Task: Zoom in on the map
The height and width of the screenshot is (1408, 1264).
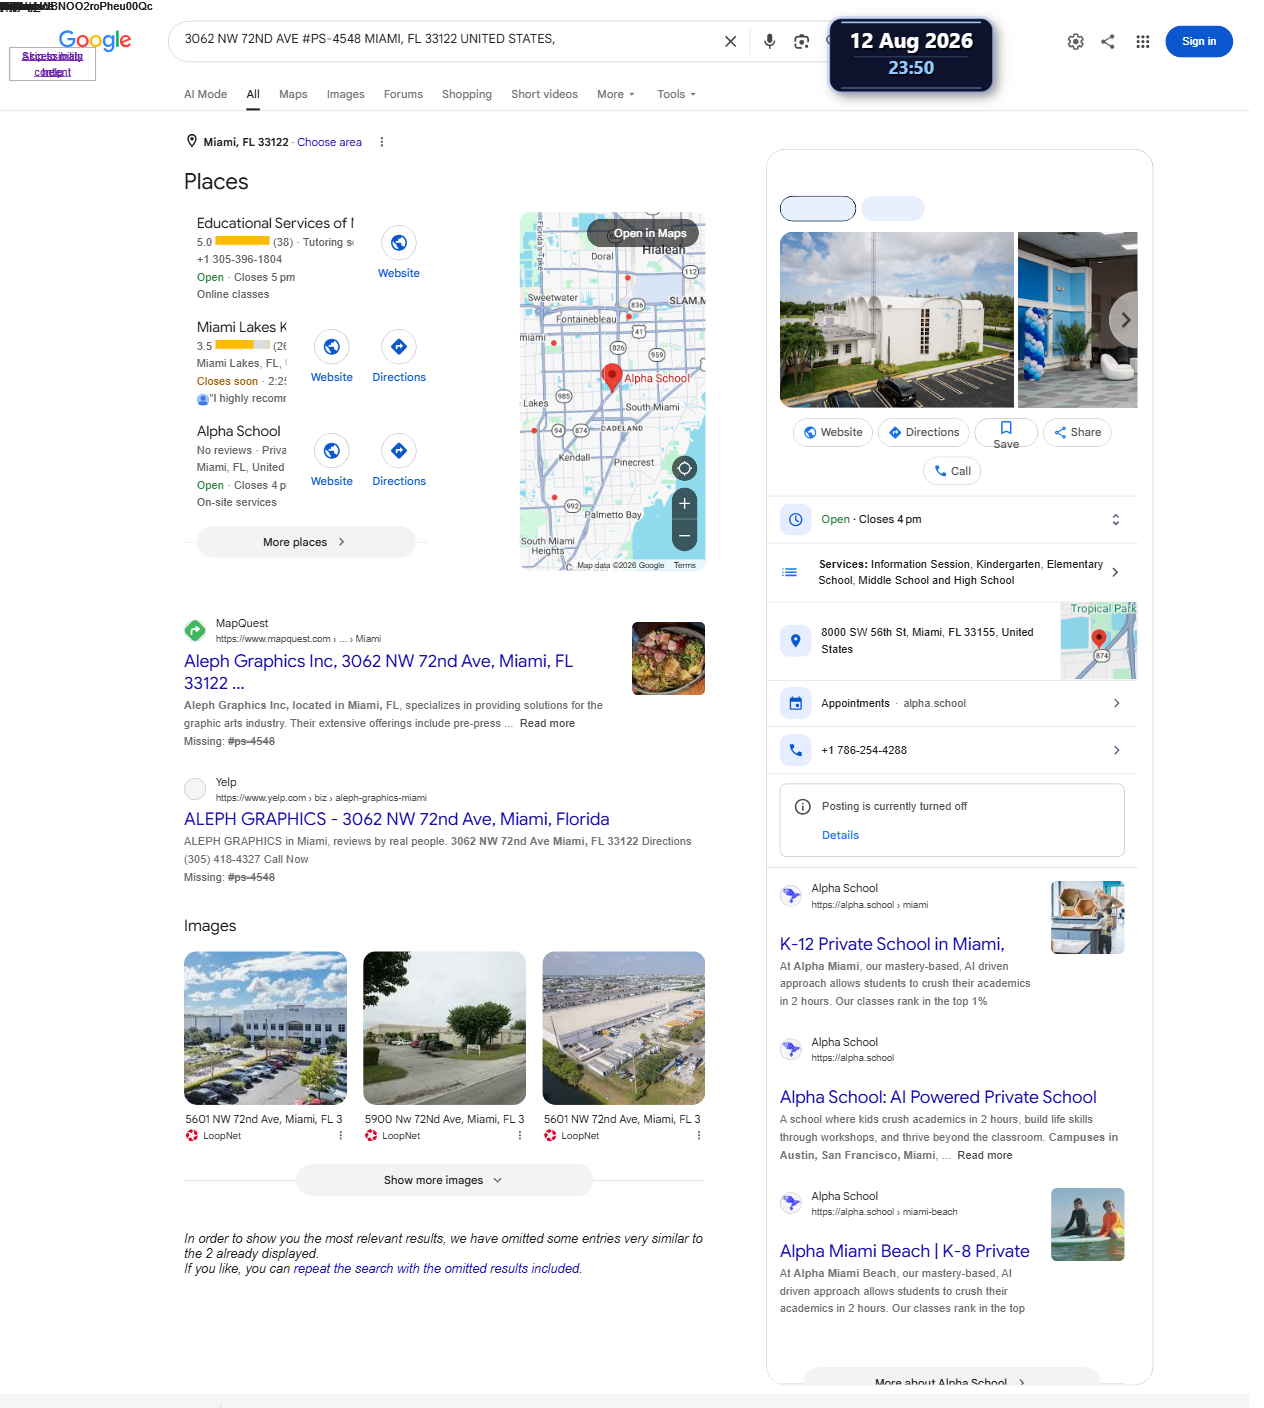Action: pyautogui.click(x=685, y=503)
